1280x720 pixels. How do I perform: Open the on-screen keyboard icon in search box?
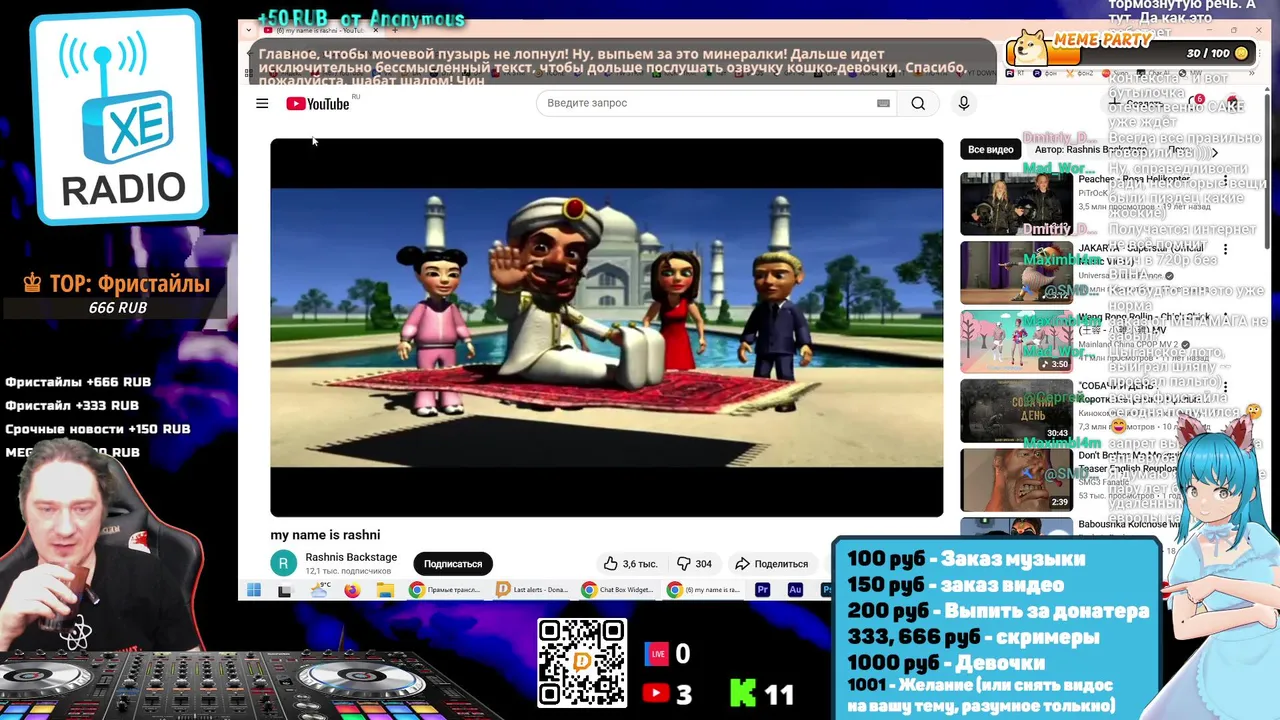tap(883, 103)
